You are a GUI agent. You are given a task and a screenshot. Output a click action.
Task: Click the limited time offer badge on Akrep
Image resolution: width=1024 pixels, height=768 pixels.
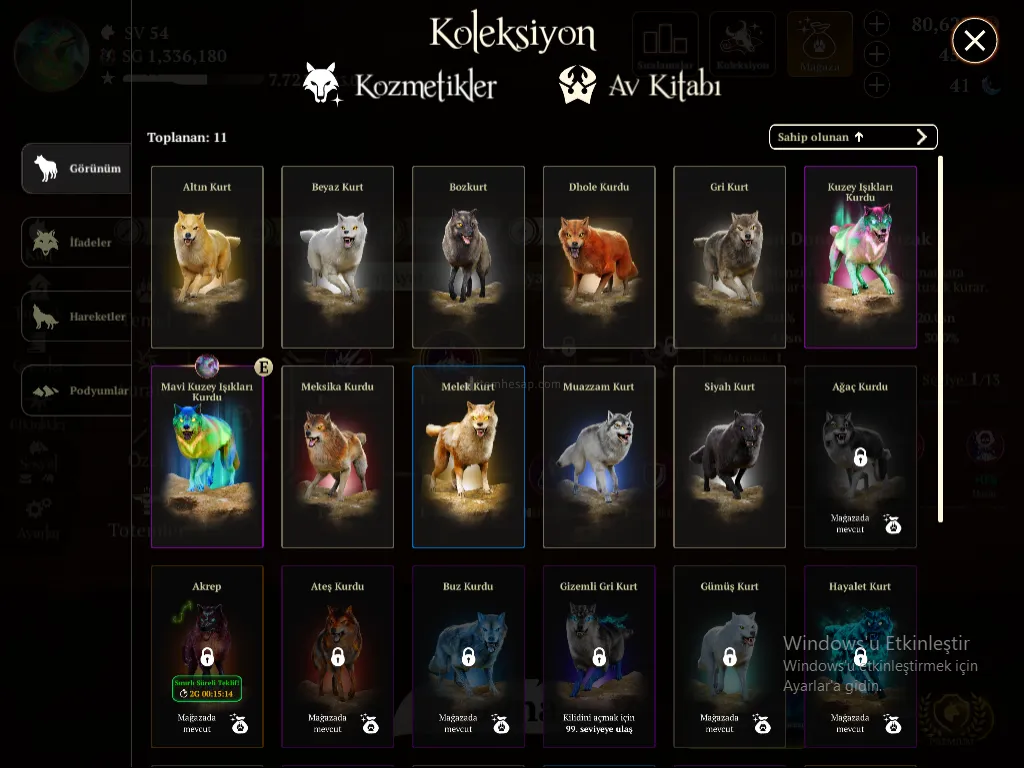coord(207,688)
